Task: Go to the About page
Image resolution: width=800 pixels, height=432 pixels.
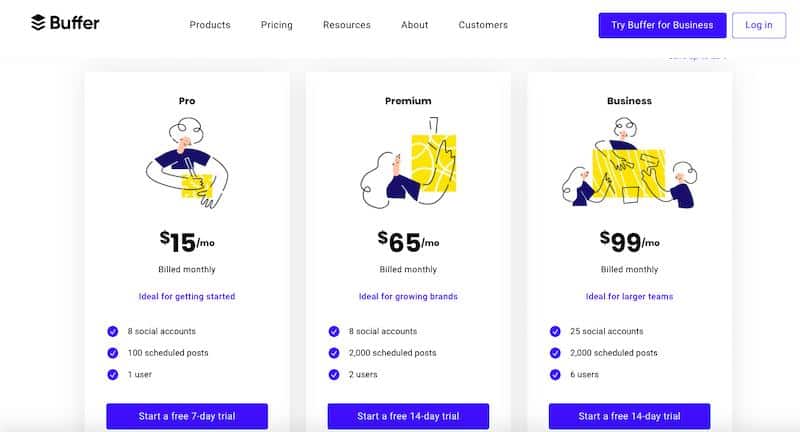Action: [x=414, y=25]
